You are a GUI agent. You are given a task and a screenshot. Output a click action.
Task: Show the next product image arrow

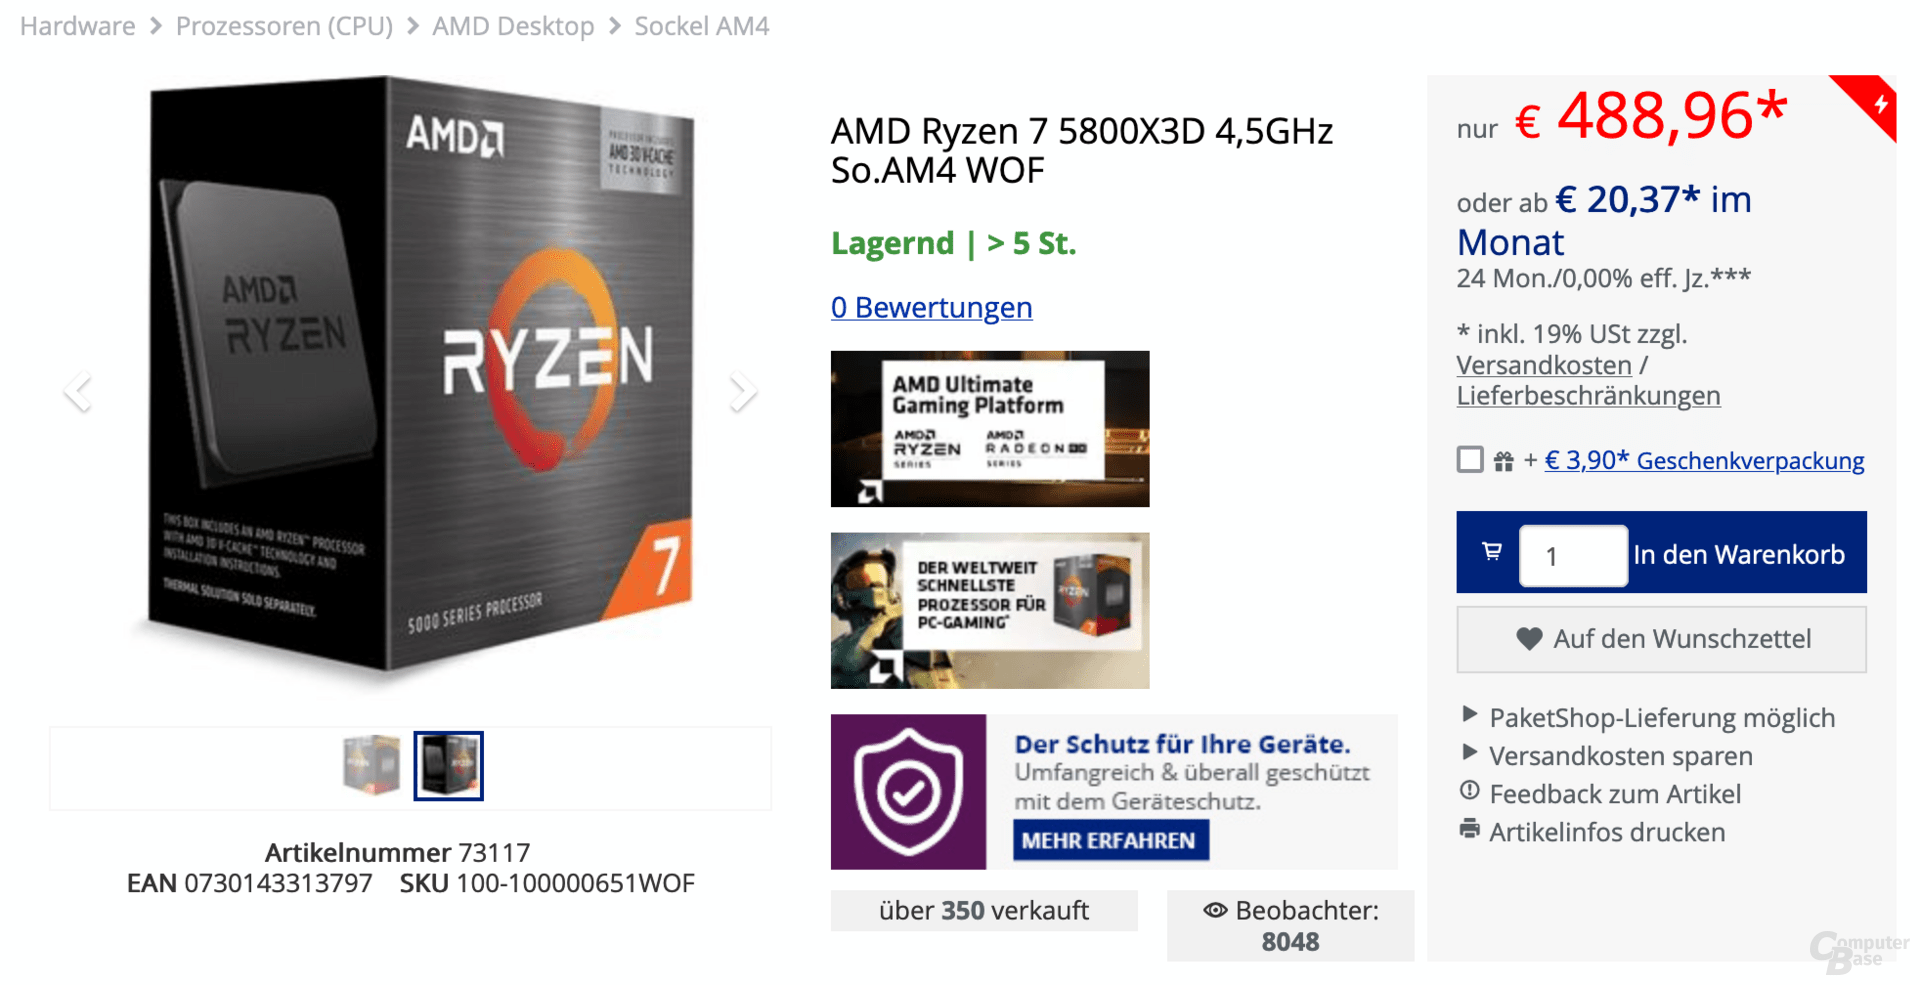click(x=742, y=391)
